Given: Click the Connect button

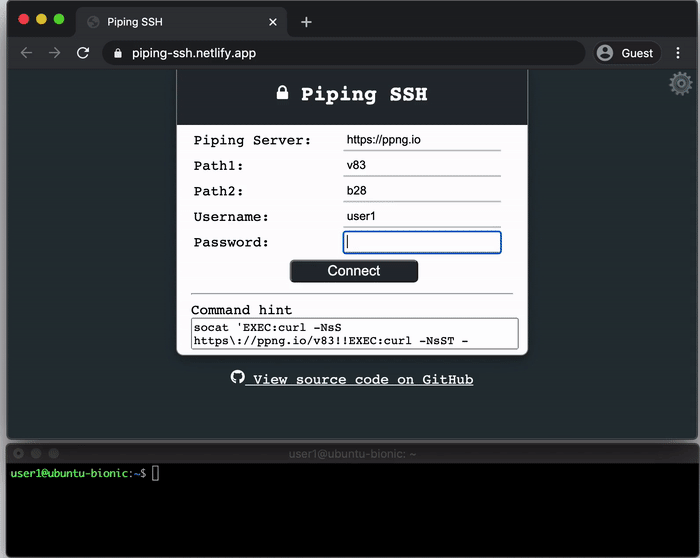Looking at the screenshot, I should (x=354, y=271).
